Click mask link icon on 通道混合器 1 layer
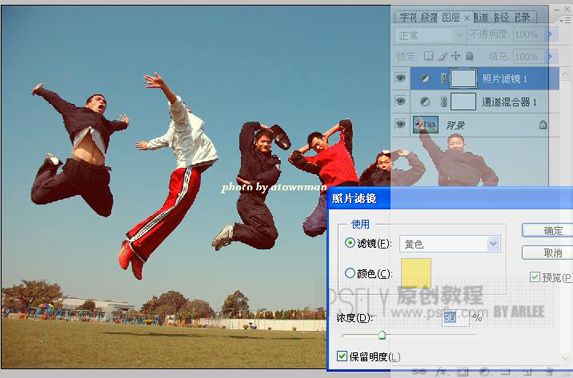 444,102
